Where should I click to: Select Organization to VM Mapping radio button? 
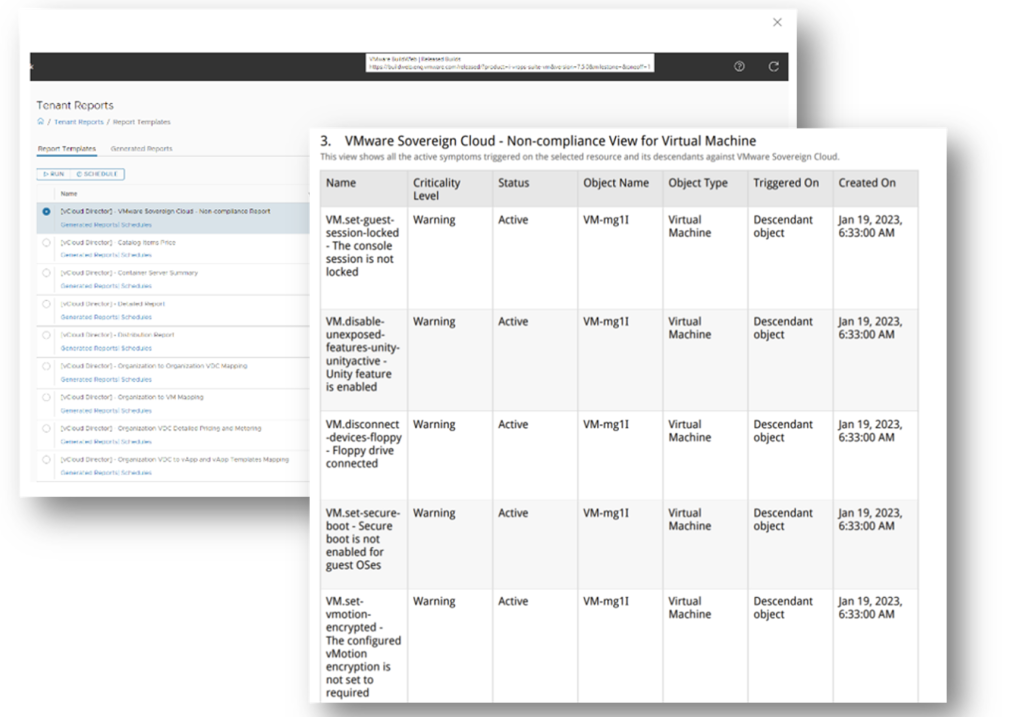coord(46,397)
